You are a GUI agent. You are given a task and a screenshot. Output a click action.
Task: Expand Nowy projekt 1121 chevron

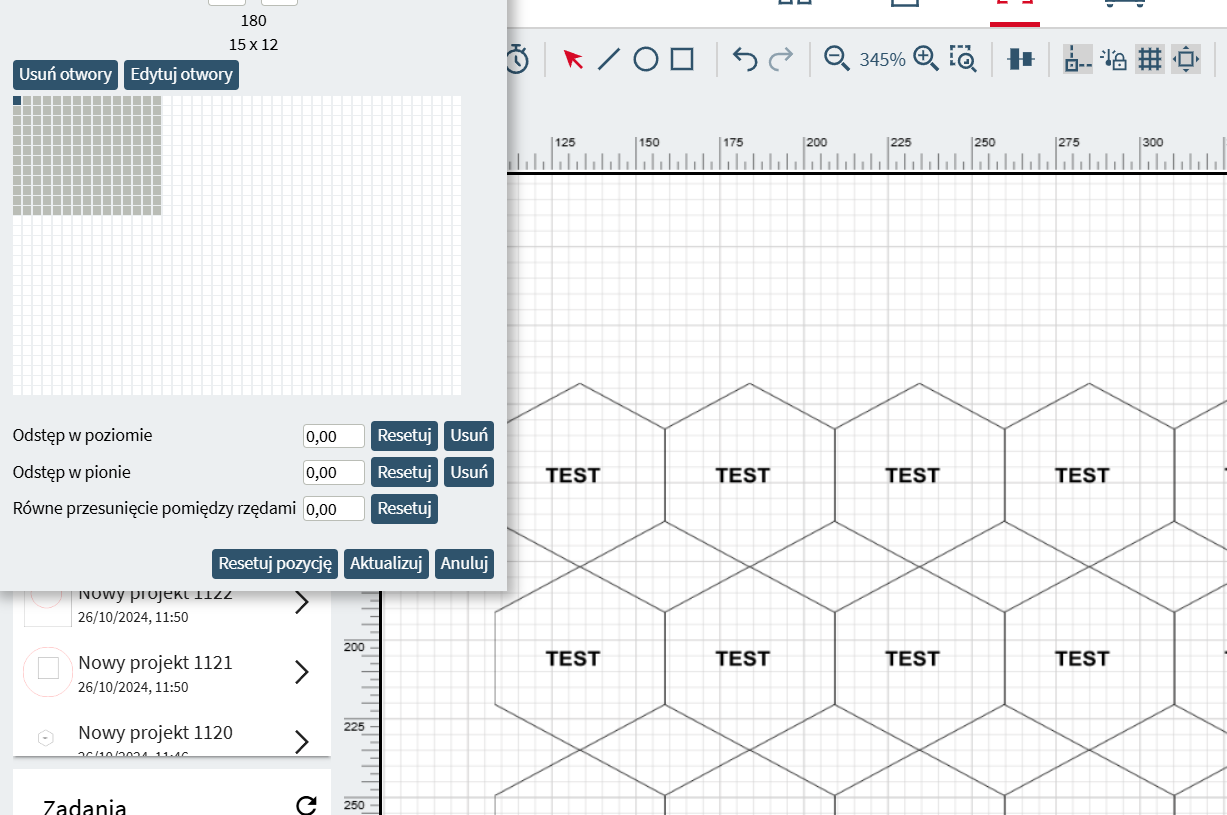302,672
